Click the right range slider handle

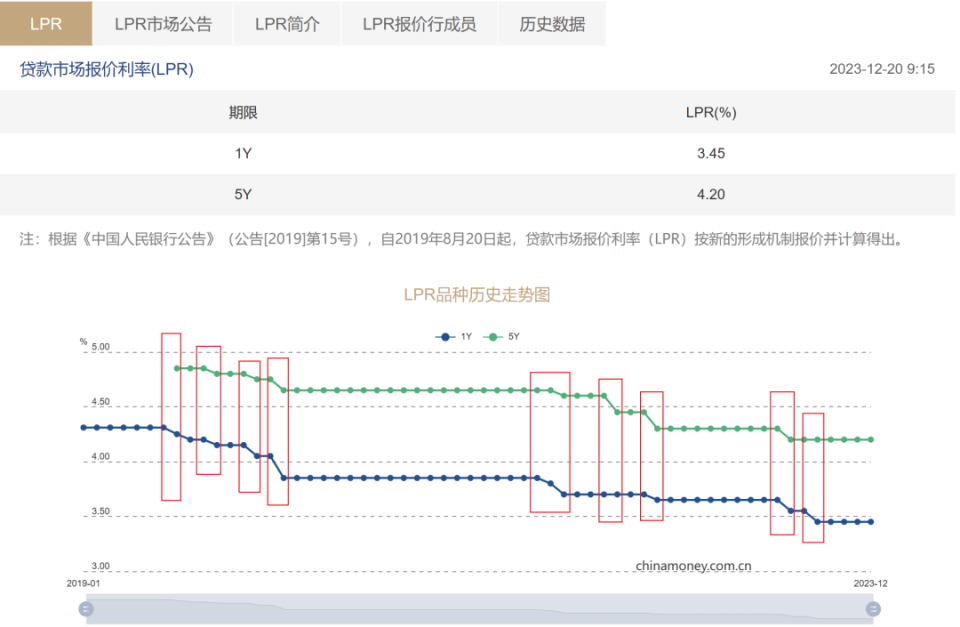click(x=873, y=609)
